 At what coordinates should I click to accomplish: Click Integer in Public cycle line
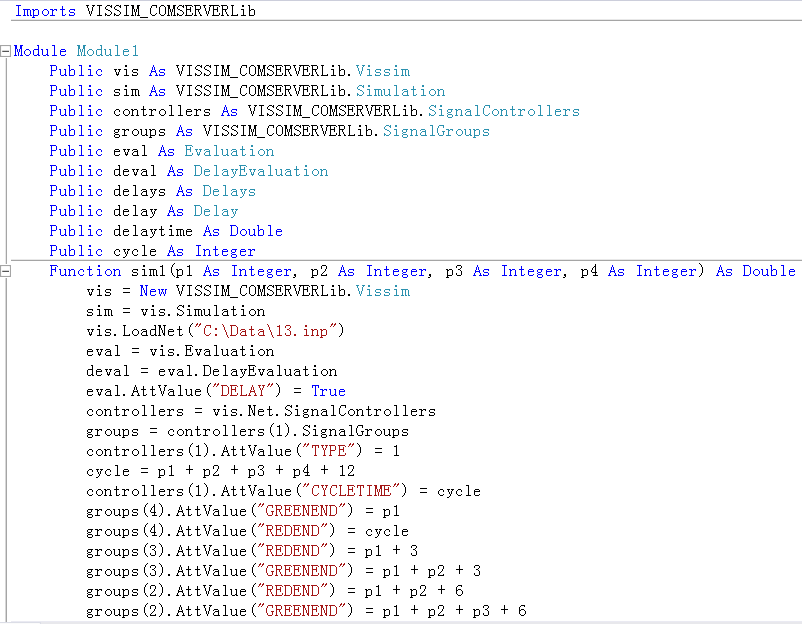[x=225, y=251]
